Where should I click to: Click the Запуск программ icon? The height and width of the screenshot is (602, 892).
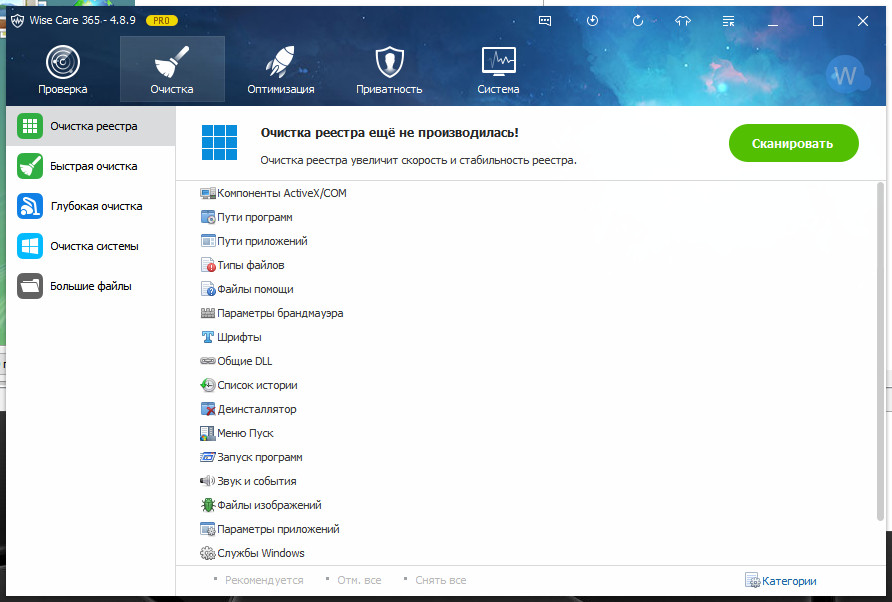click(208, 457)
